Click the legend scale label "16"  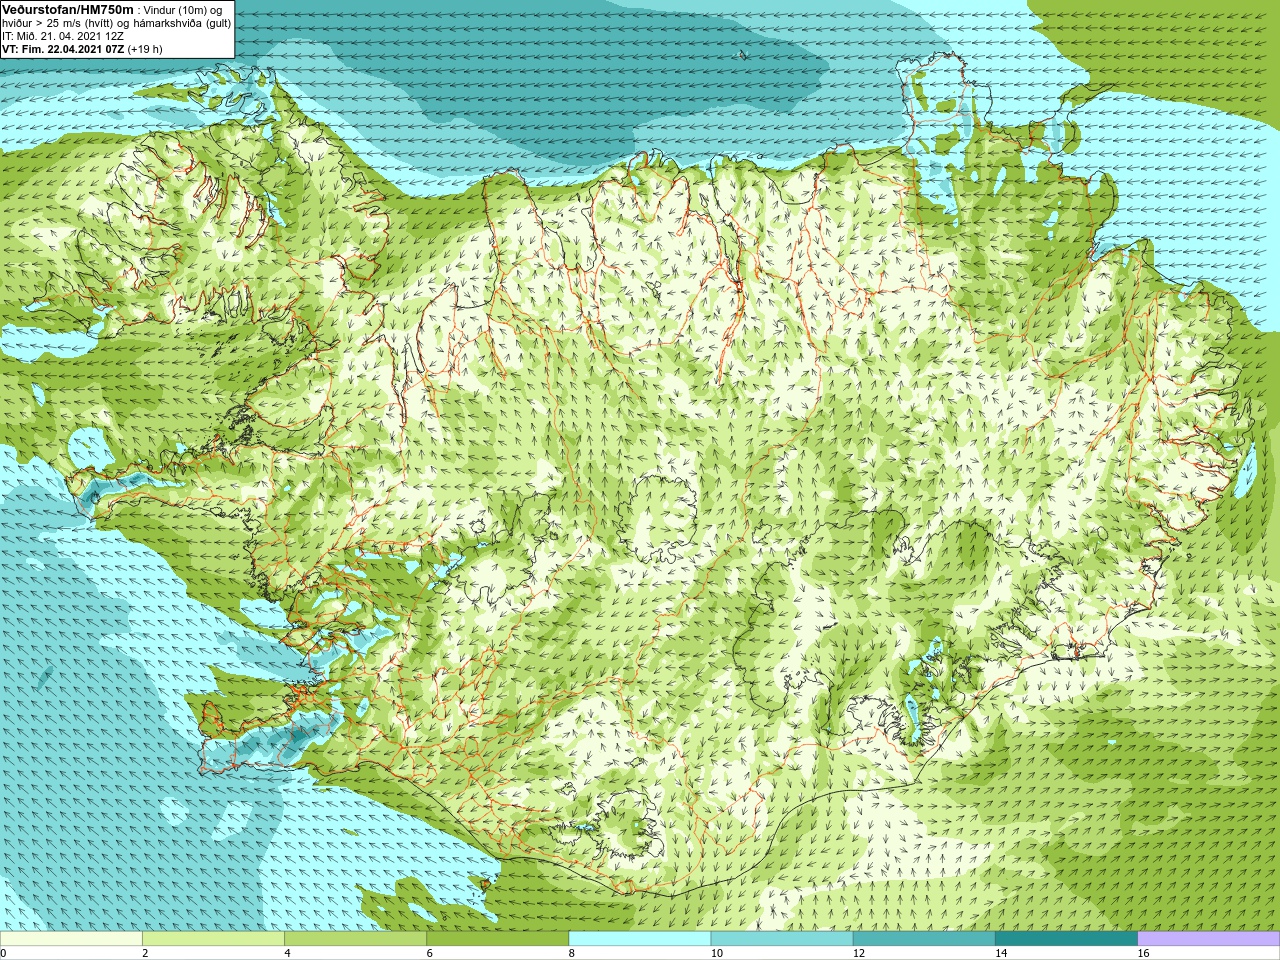[1144, 953]
